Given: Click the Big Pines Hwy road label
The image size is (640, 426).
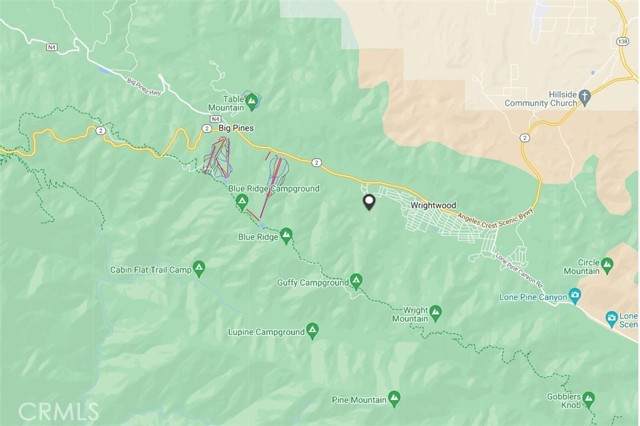Looking at the screenshot, I should (x=144, y=87).
